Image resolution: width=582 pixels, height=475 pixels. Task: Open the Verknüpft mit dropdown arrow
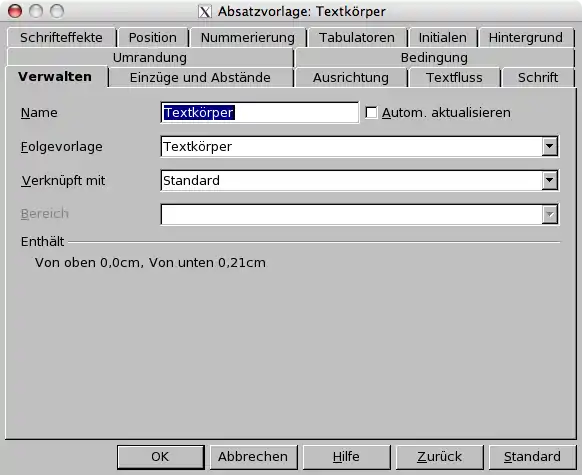549,180
